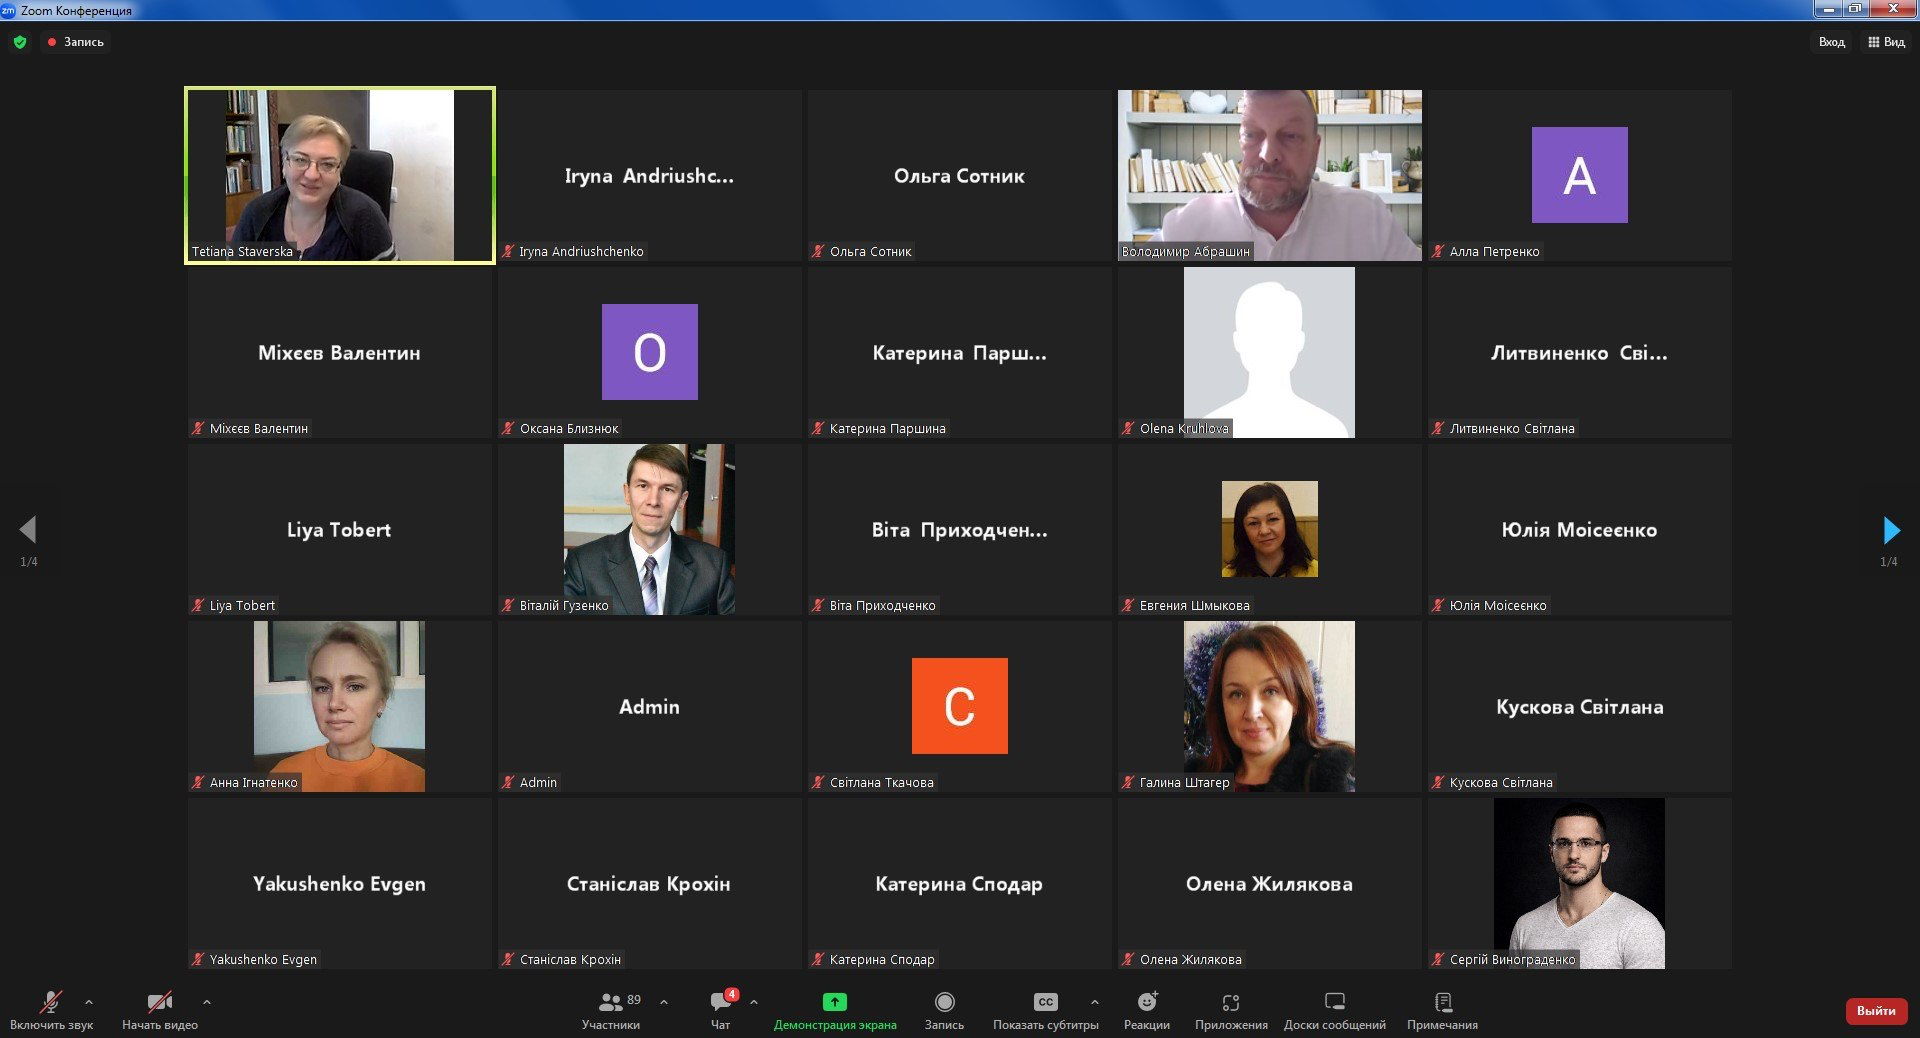Open the Вид view layout menu
This screenshot has height=1038, width=1920.
[x=1886, y=42]
